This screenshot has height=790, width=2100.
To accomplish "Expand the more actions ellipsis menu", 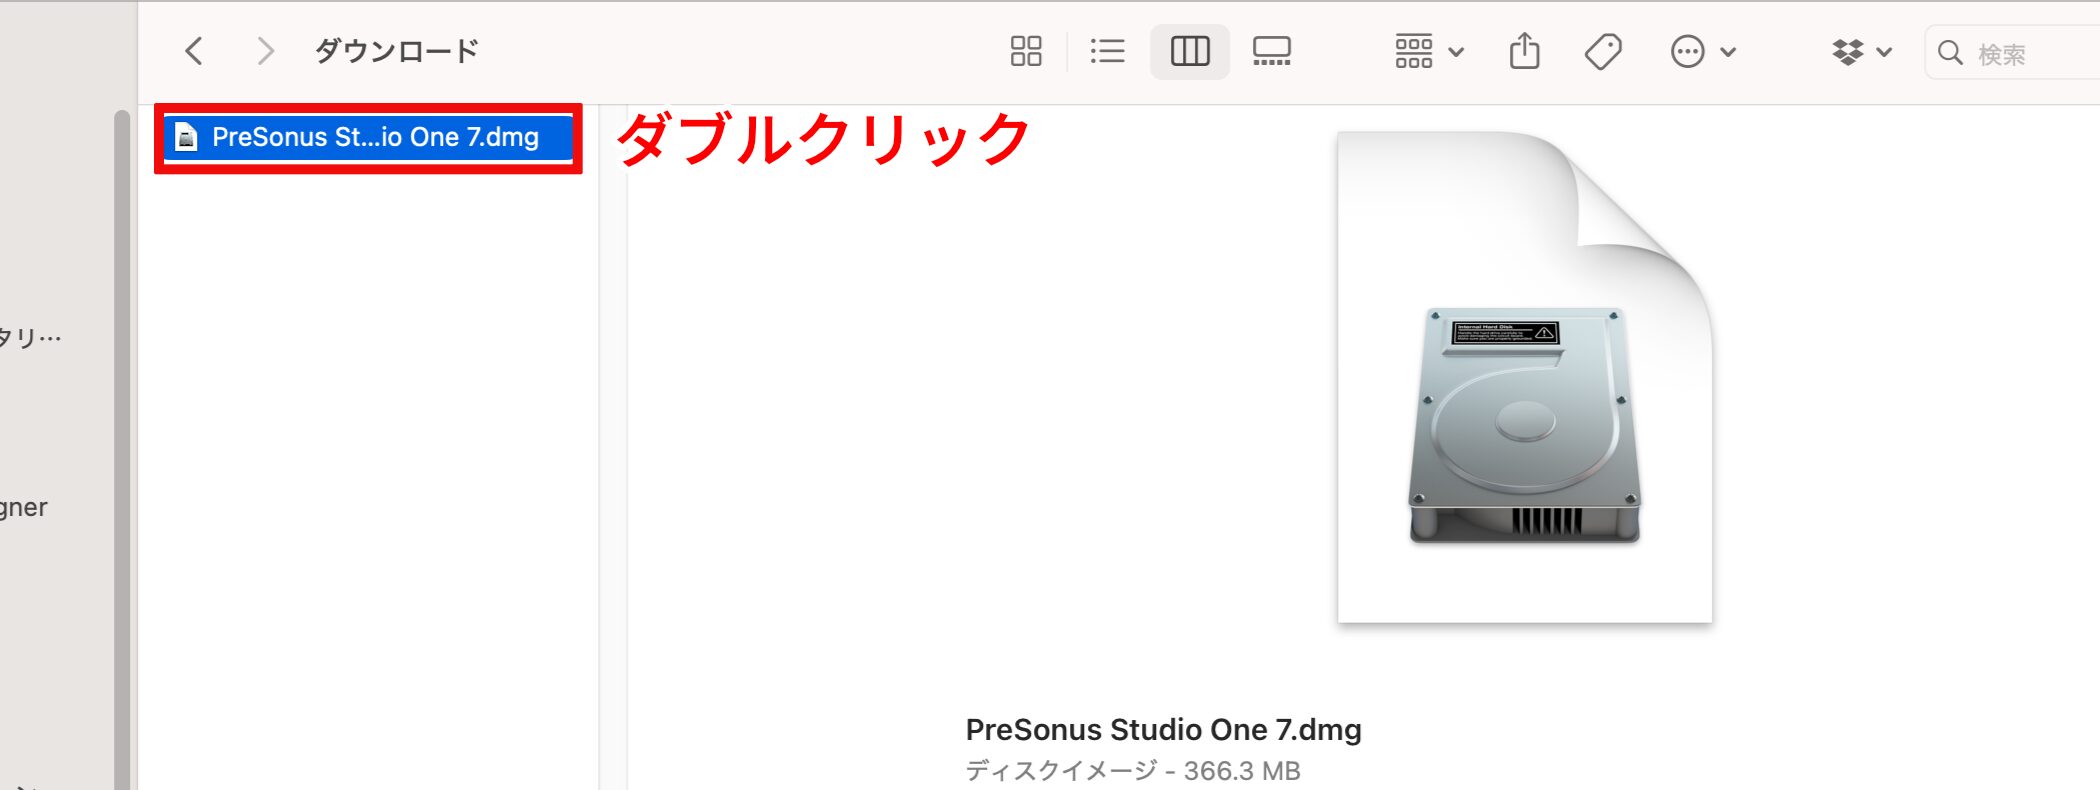I will [x=1702, y=51].
